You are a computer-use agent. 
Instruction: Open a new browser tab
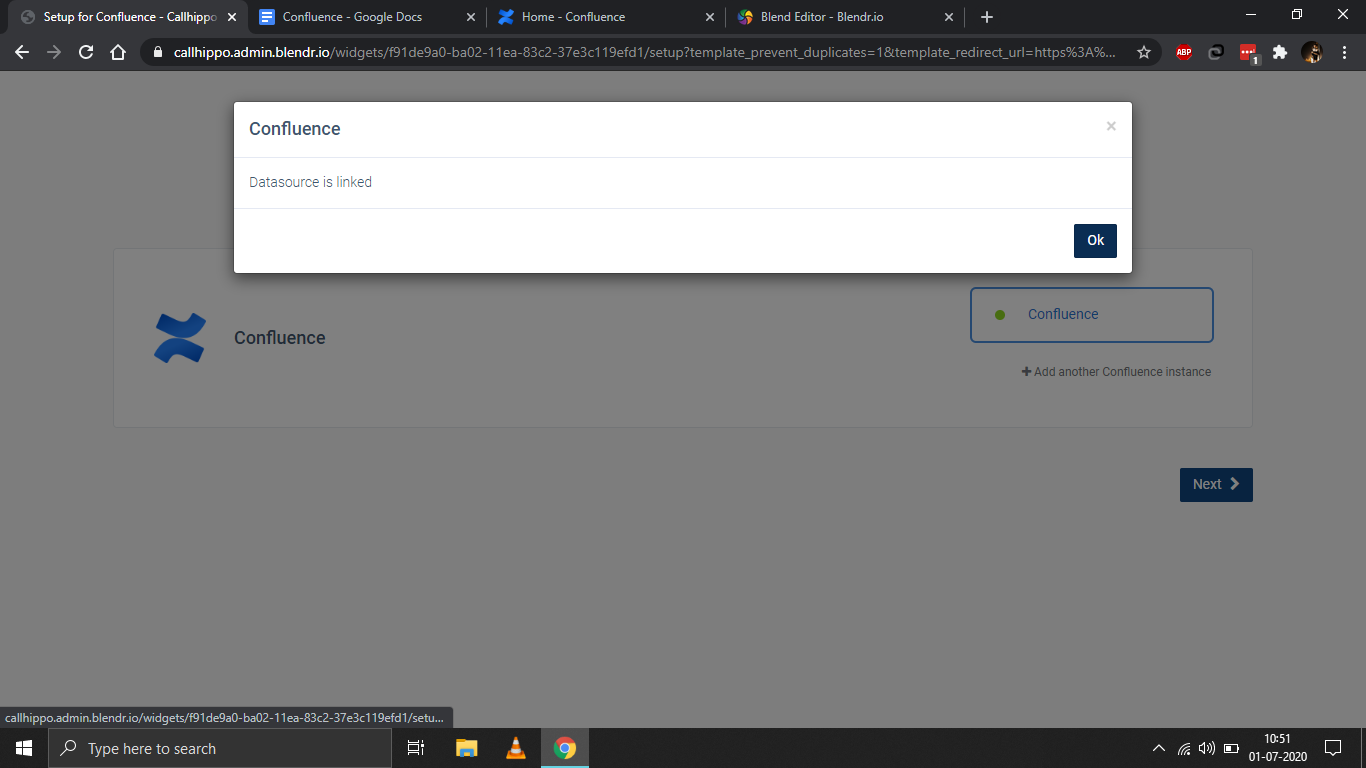[987, 17]
